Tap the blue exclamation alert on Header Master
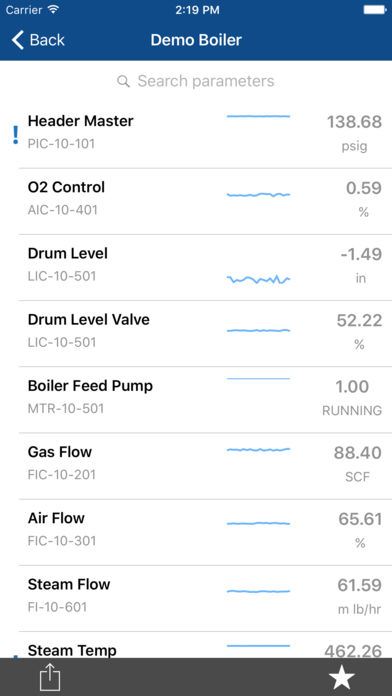 (16, 134)
